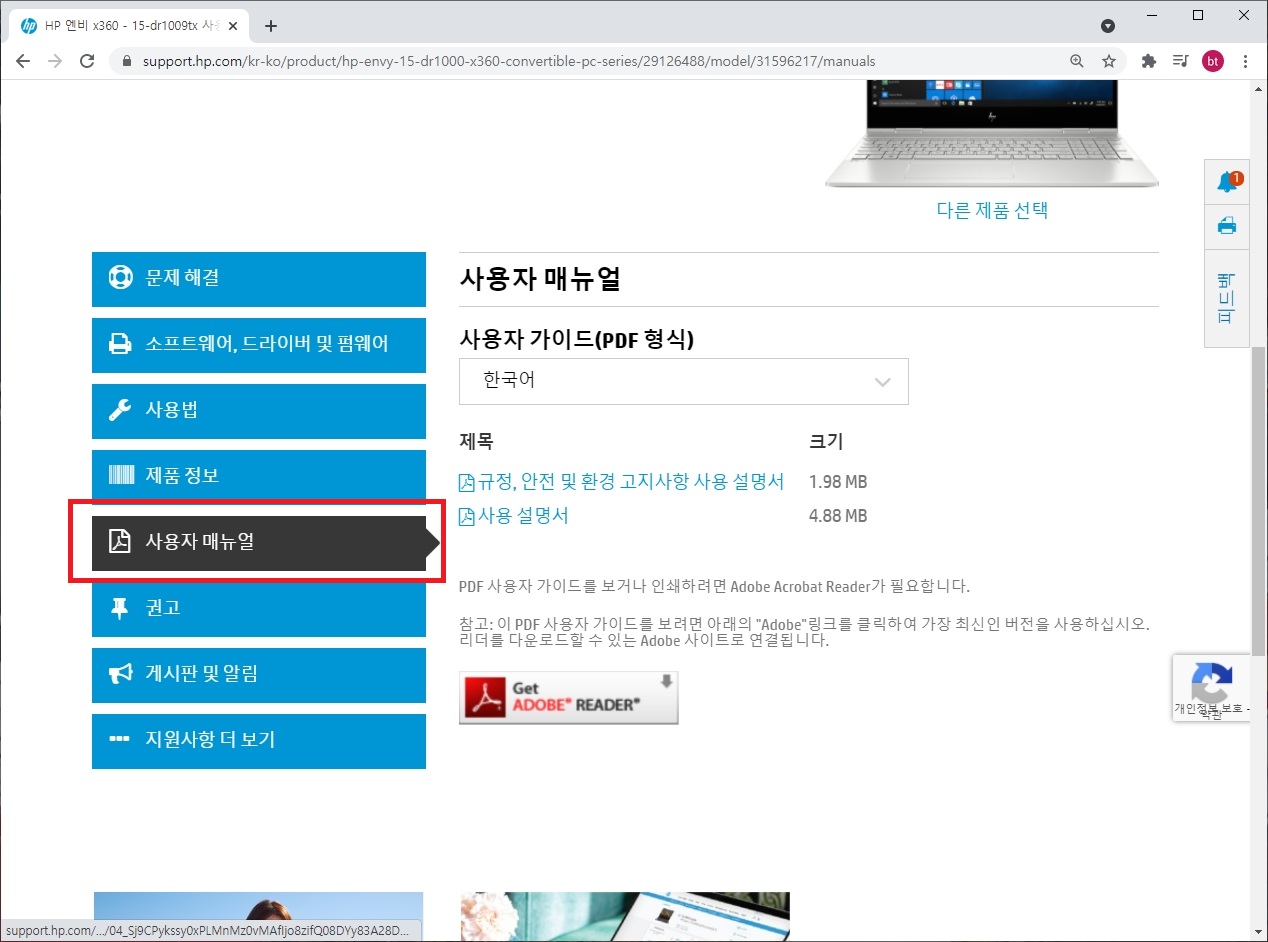
Task: Open the extensions puzzle icon
Action: (1149, 61)
